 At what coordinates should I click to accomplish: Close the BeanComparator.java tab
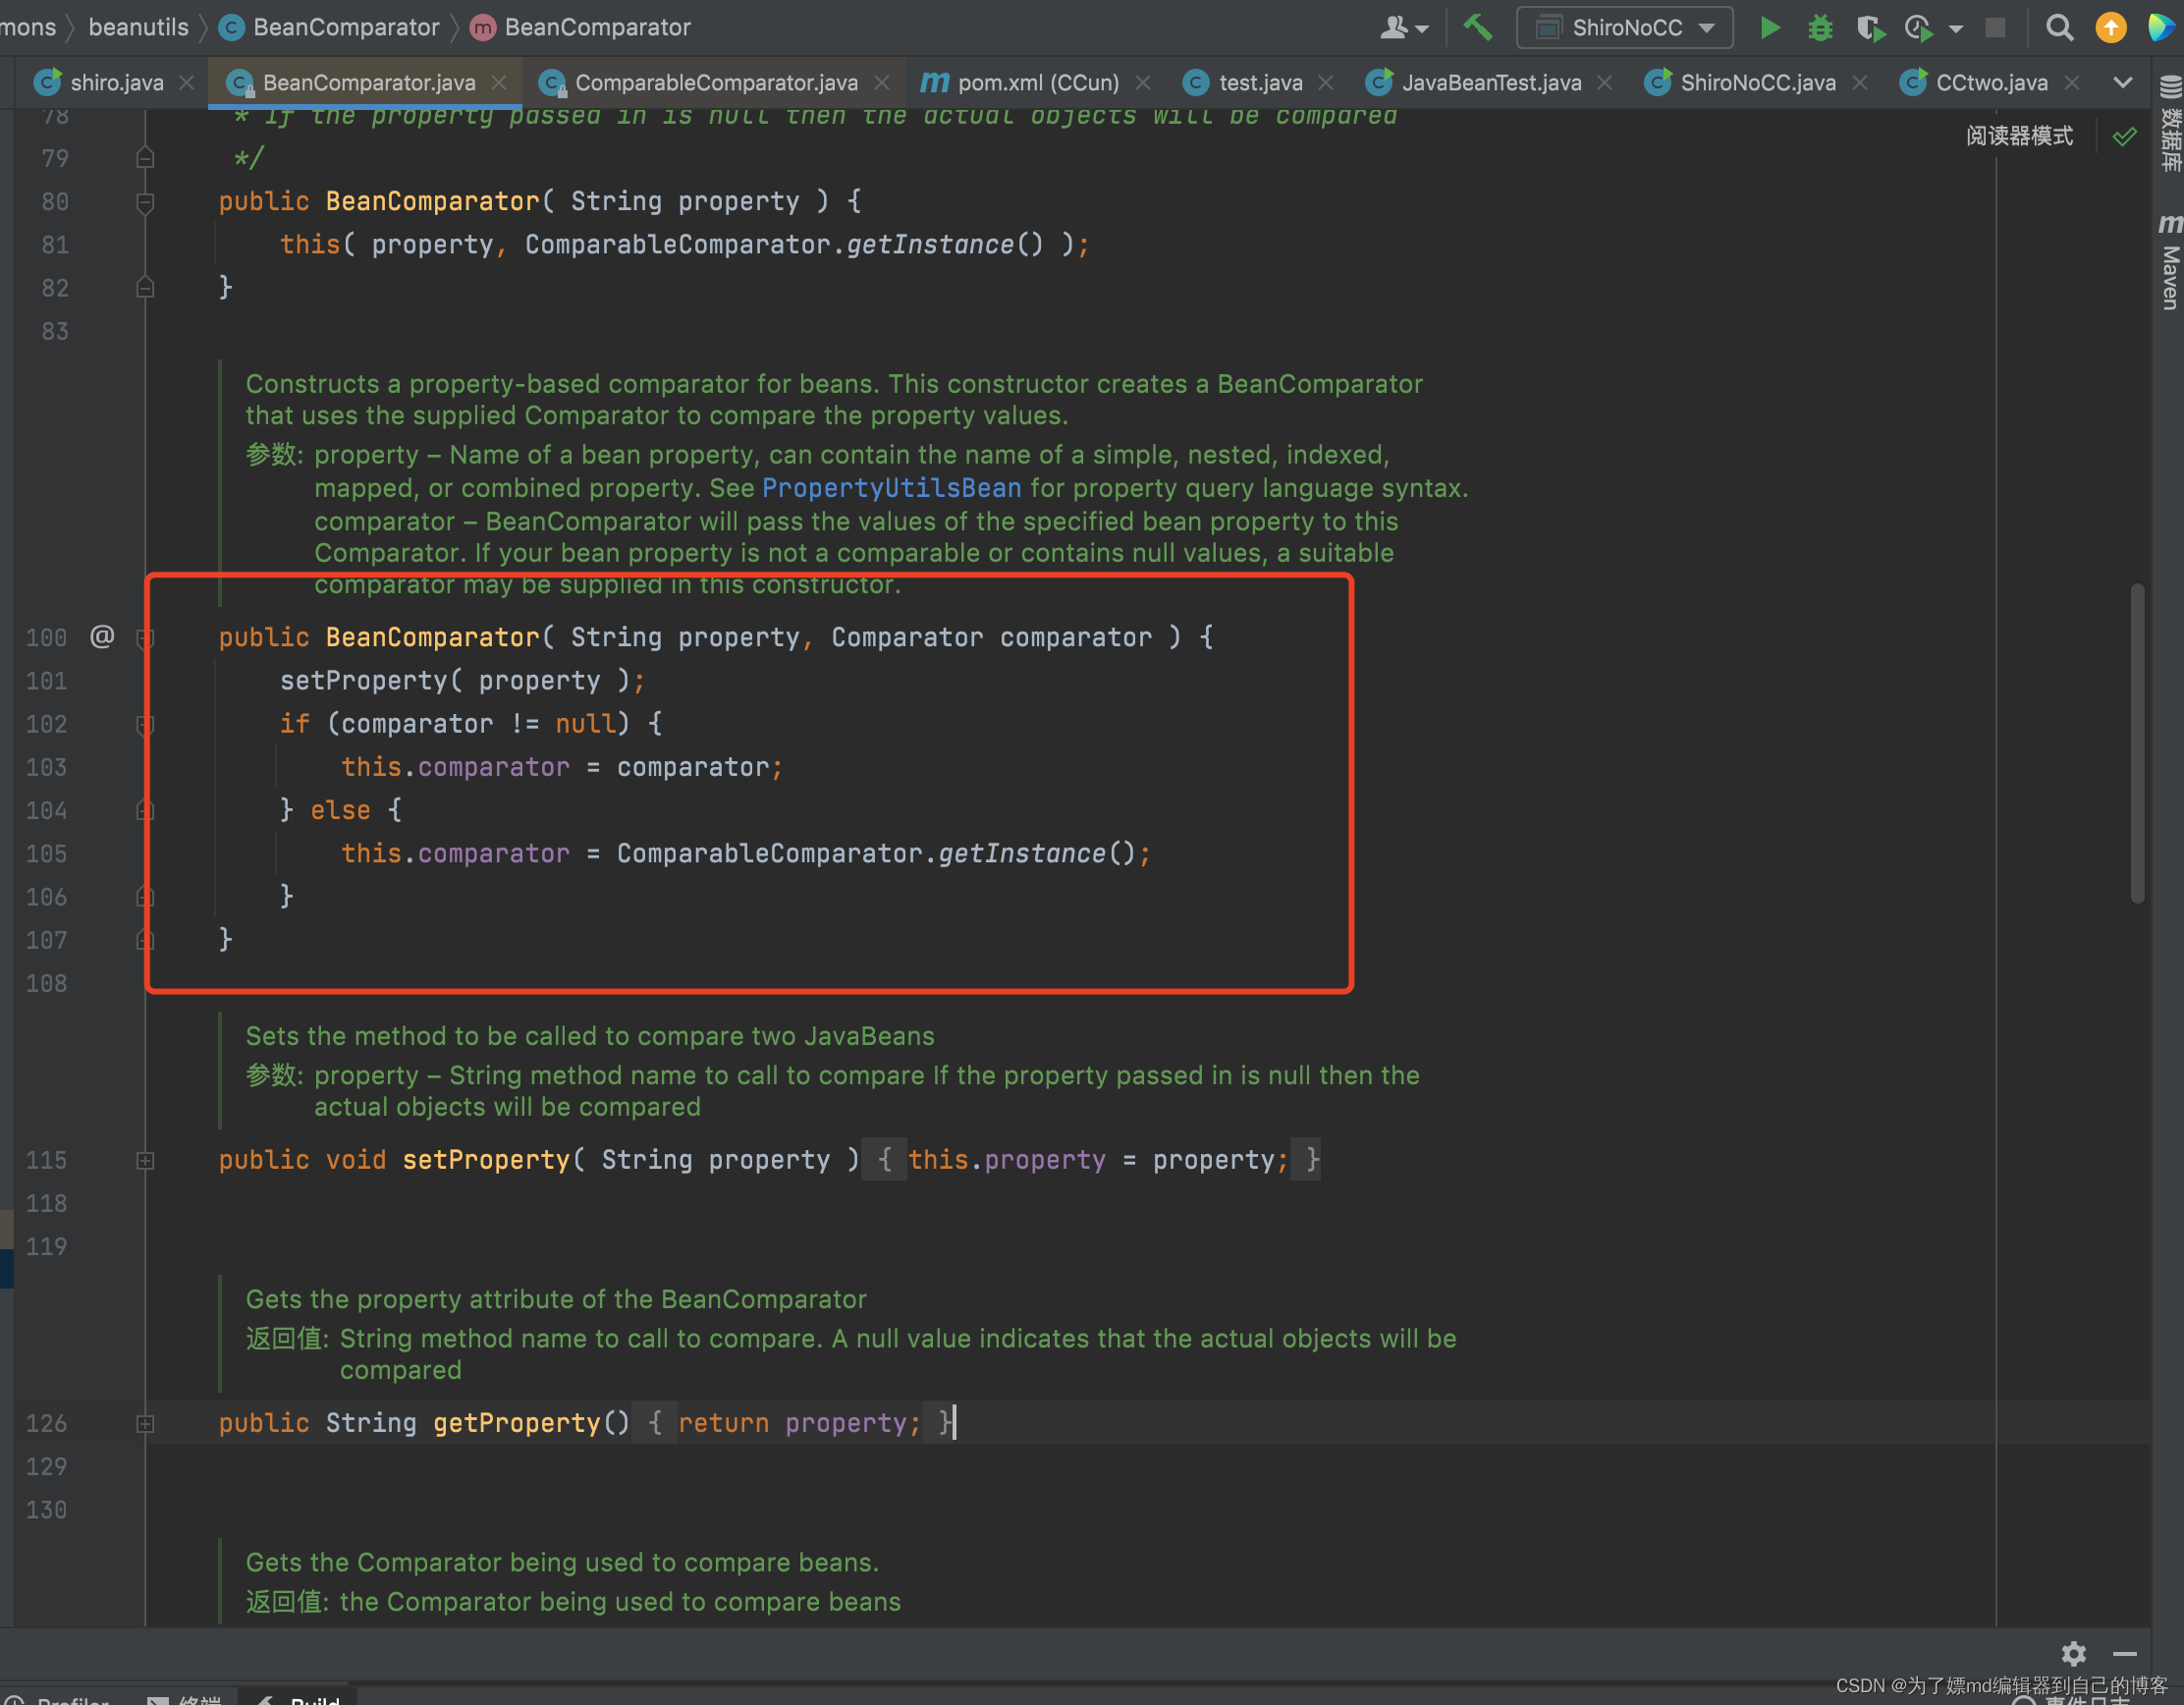point(499,83)
